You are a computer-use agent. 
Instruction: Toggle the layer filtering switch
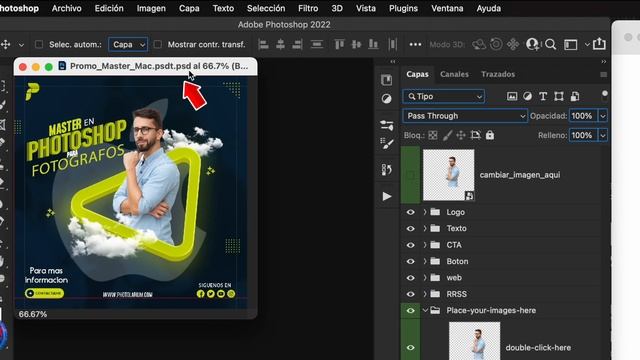(x=604, y=96)
